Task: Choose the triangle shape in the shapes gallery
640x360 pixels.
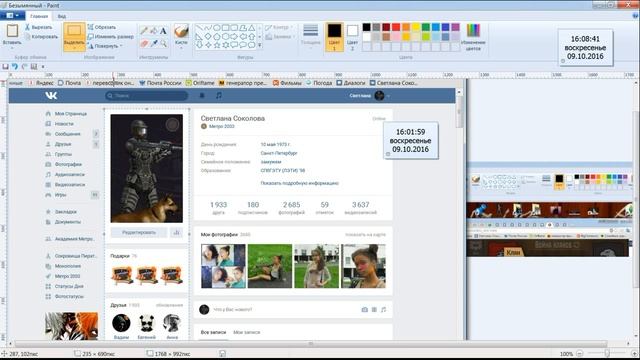Action: coord(252,28)
